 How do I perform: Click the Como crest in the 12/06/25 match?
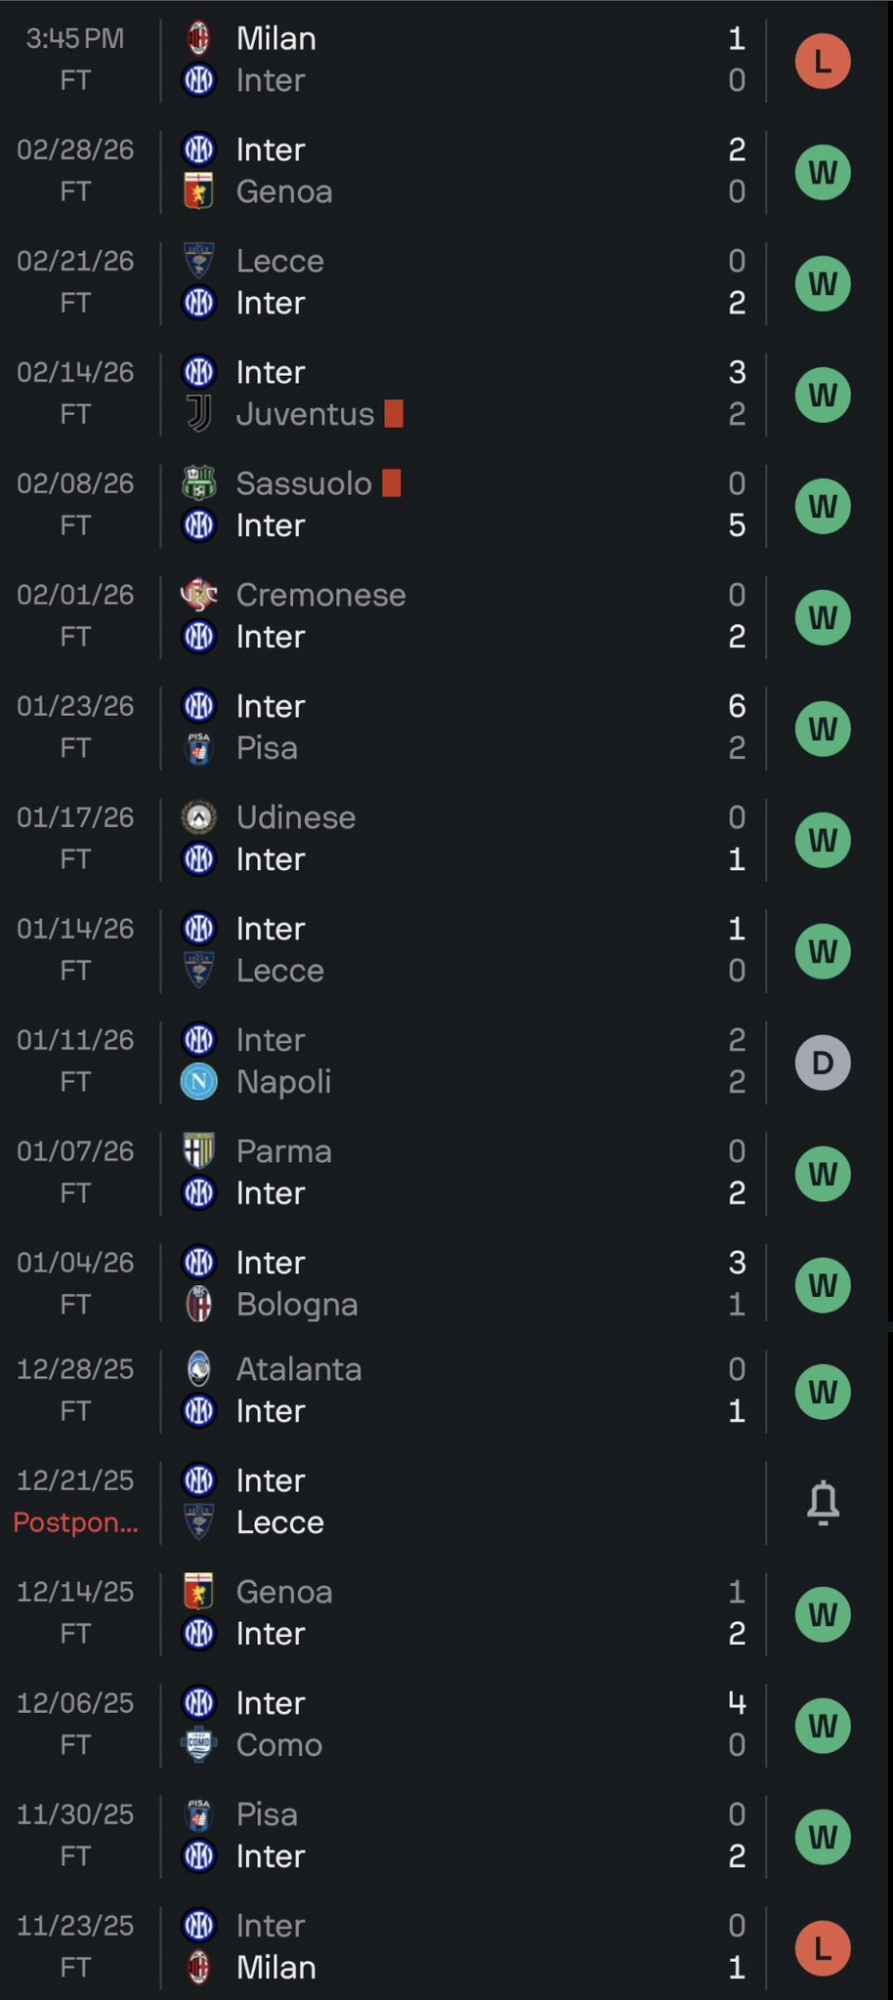pos(199,1746)
